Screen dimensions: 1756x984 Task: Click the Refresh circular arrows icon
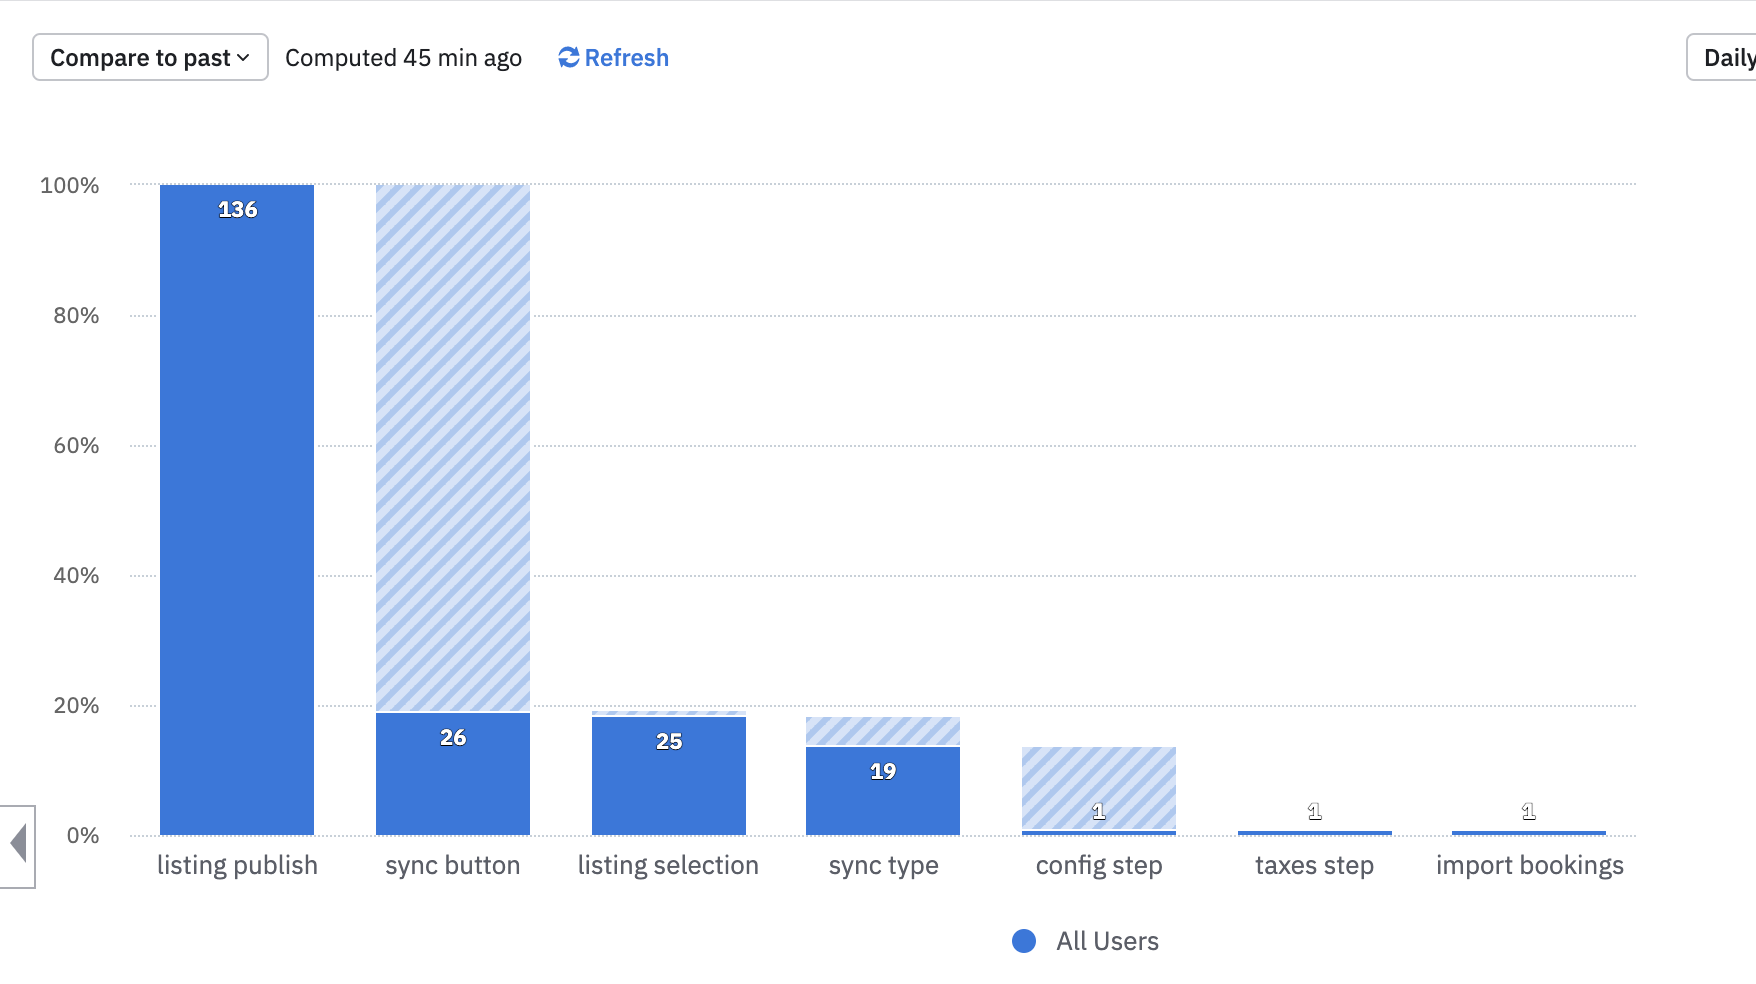click(x=569, y=58)
